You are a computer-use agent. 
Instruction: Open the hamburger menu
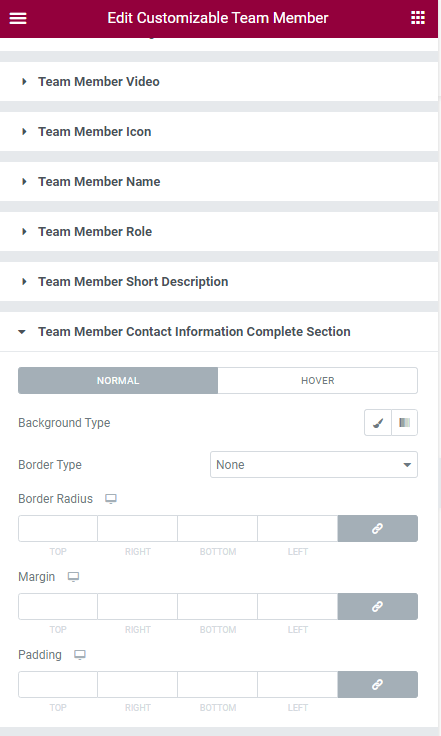click(18, 18)
